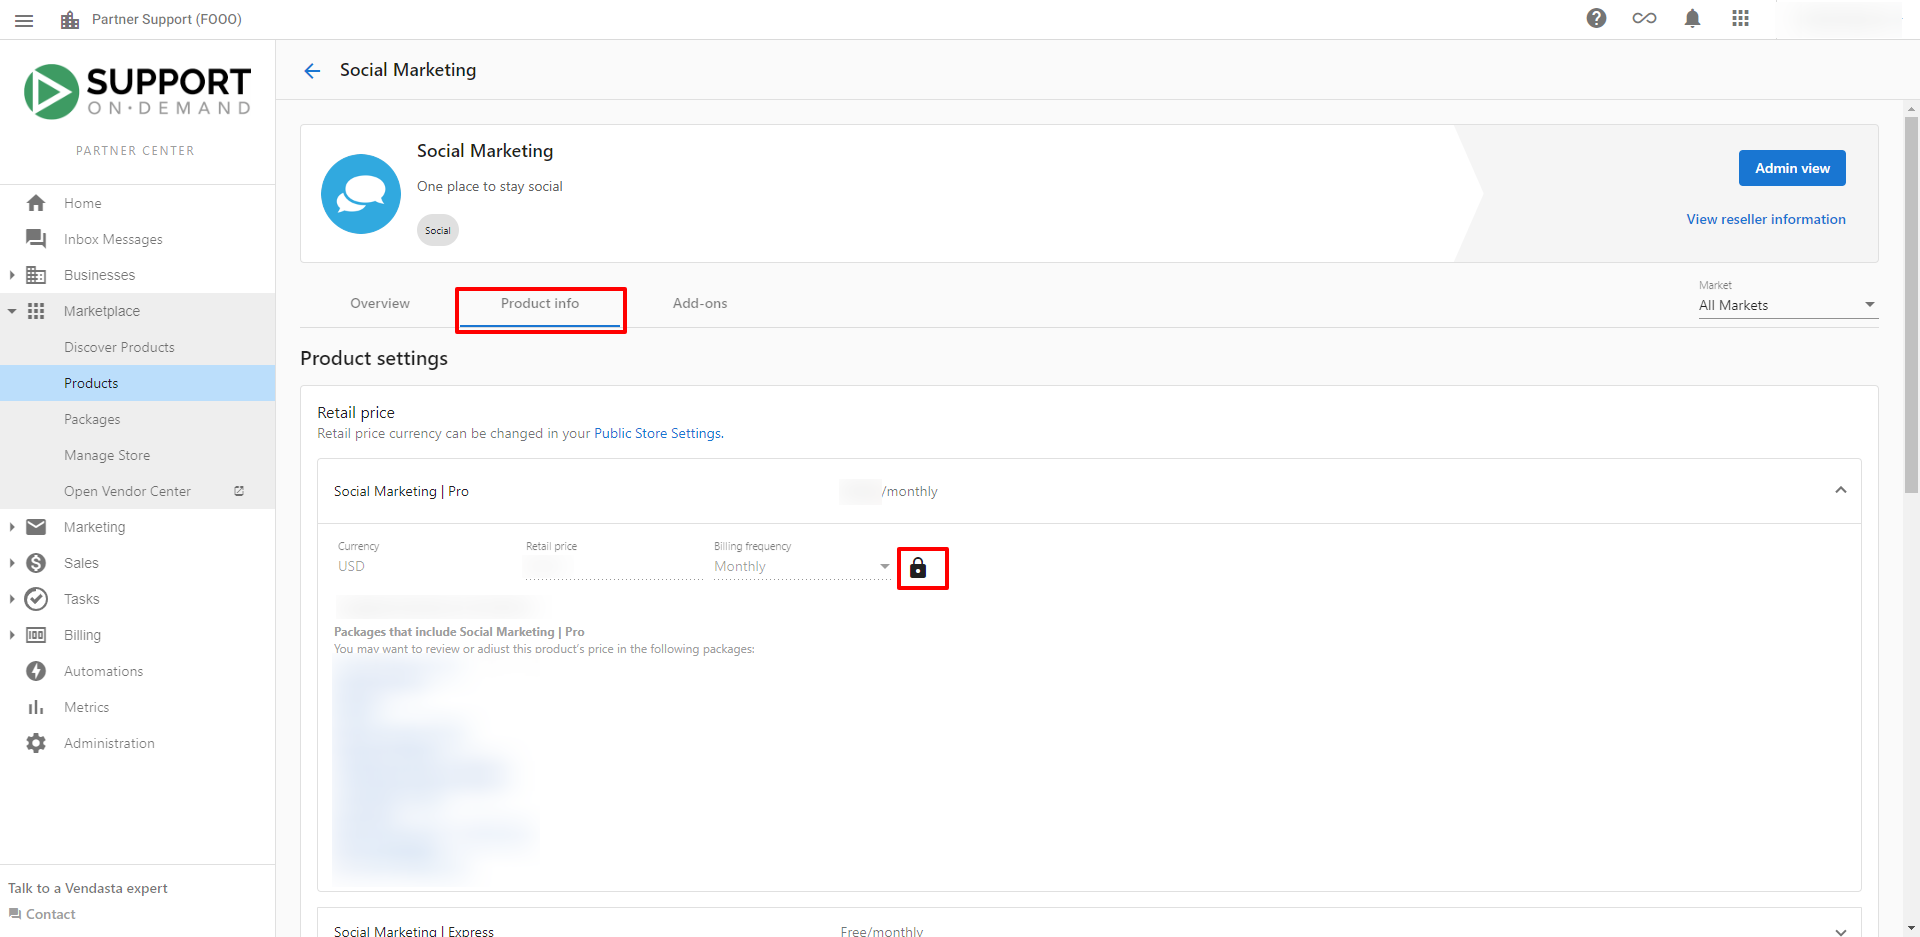The image size is (1920, 937).
Task: Open Vendor Center from sidebar
Action: pos(127,491)
